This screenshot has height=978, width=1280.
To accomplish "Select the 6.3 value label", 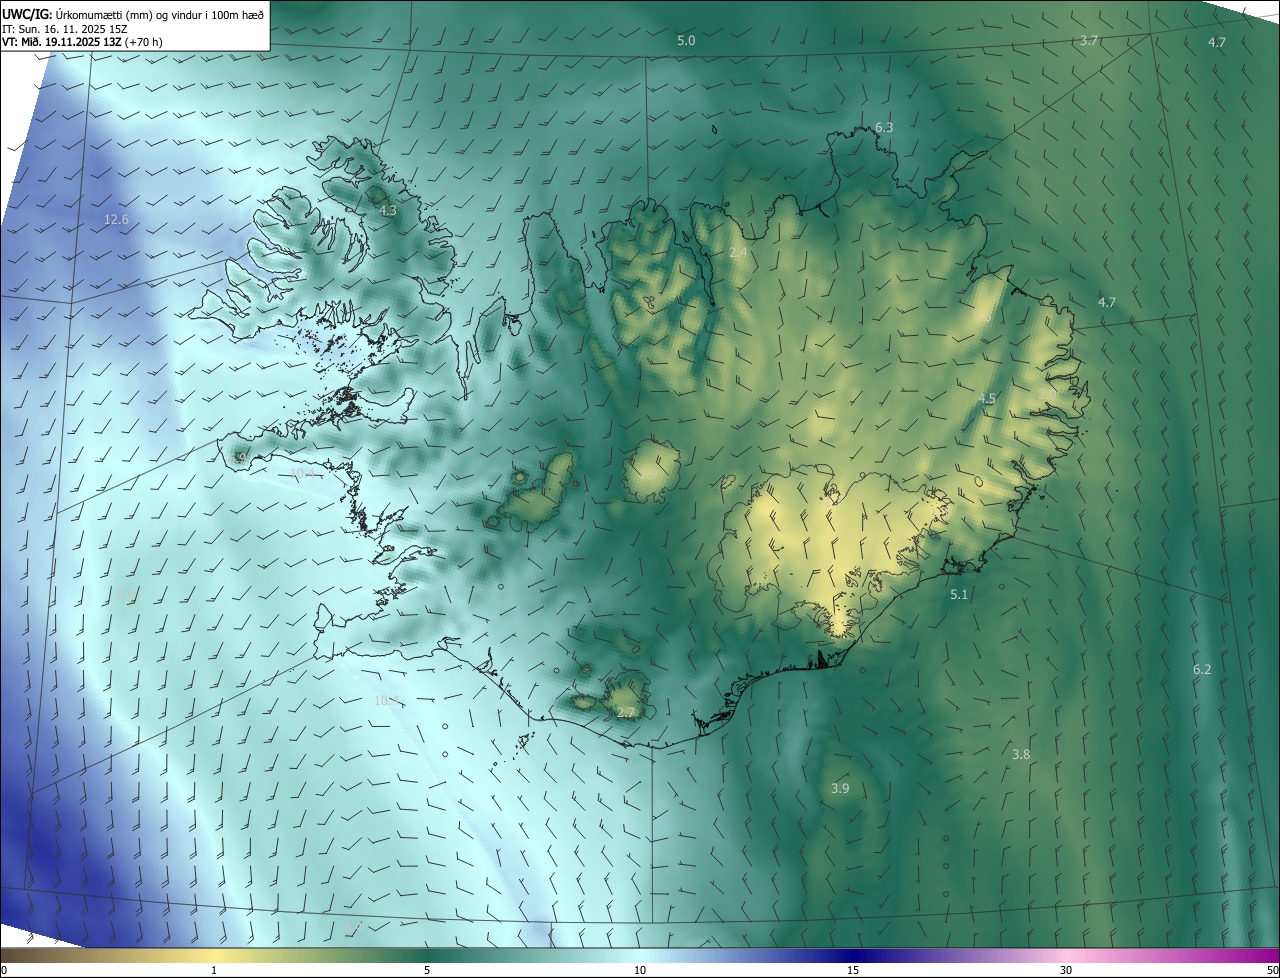I will (x=884, y=127).
